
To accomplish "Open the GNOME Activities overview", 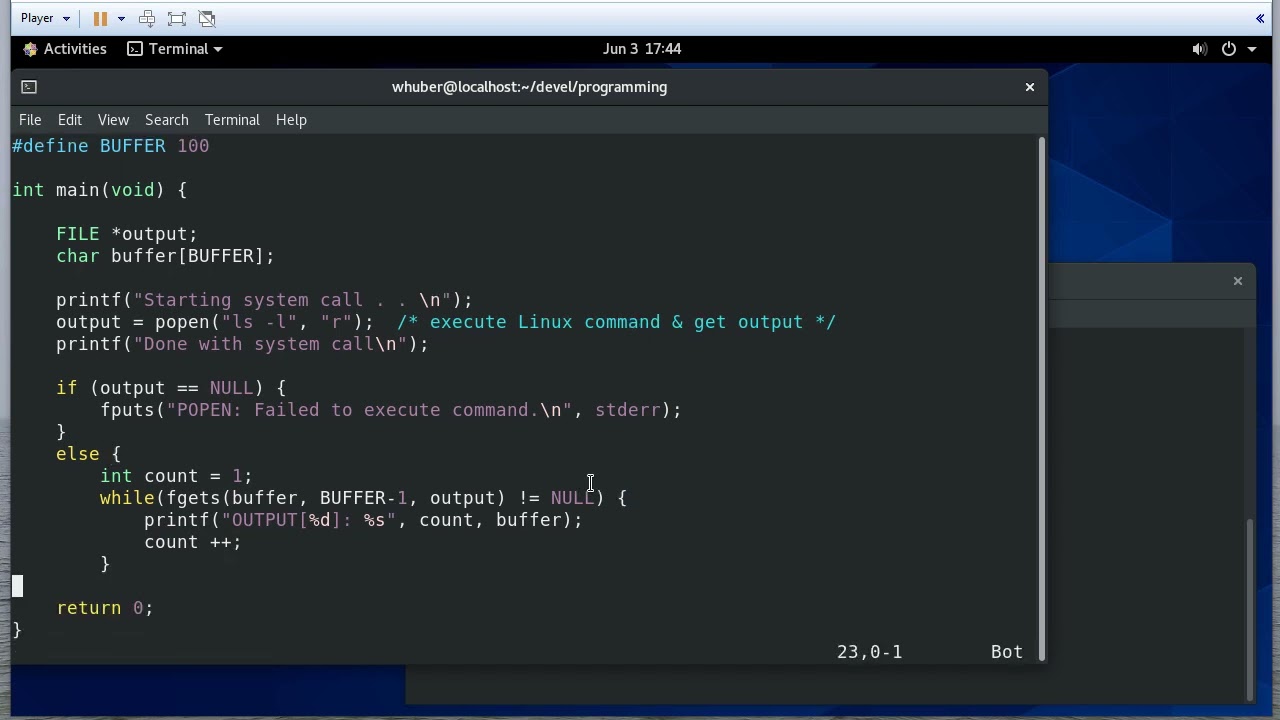I will (x=65, y=49).
